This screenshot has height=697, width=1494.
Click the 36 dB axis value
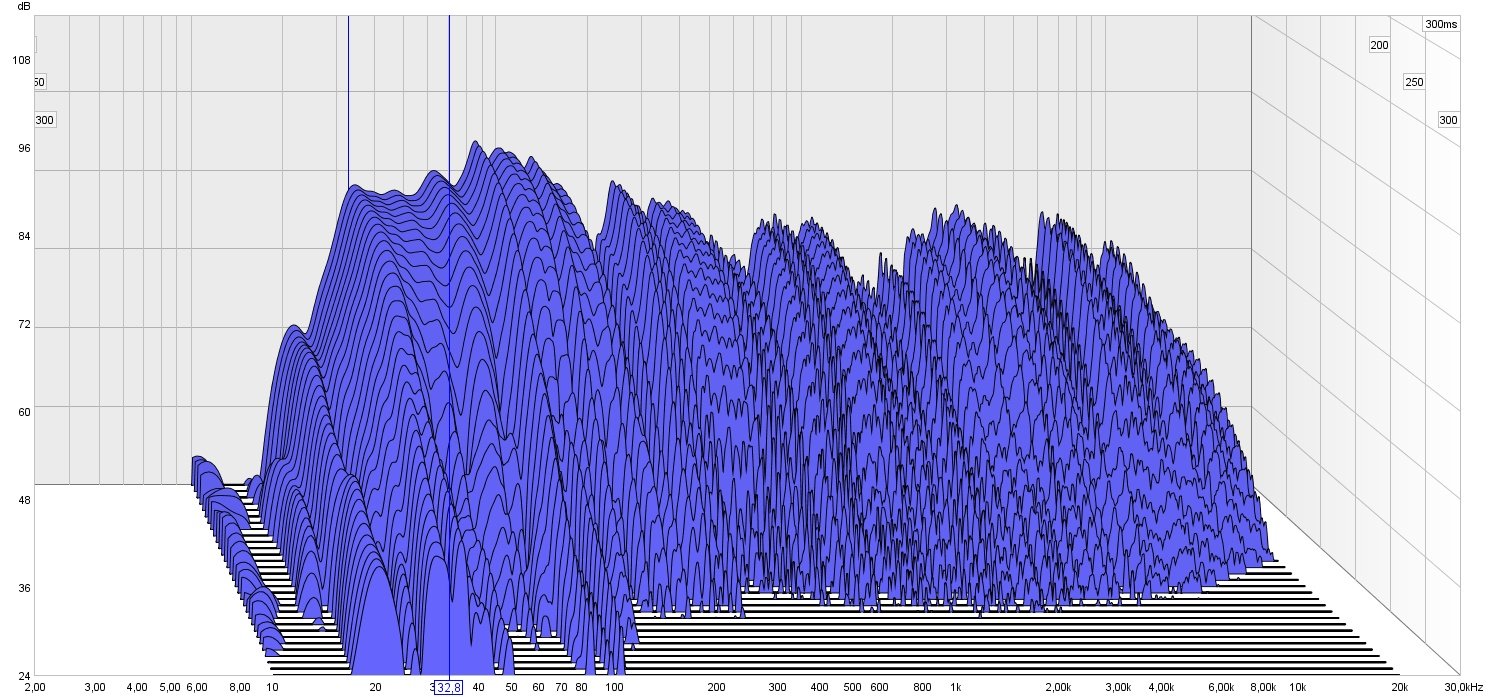pyautogui.click(x=21, y=587)
